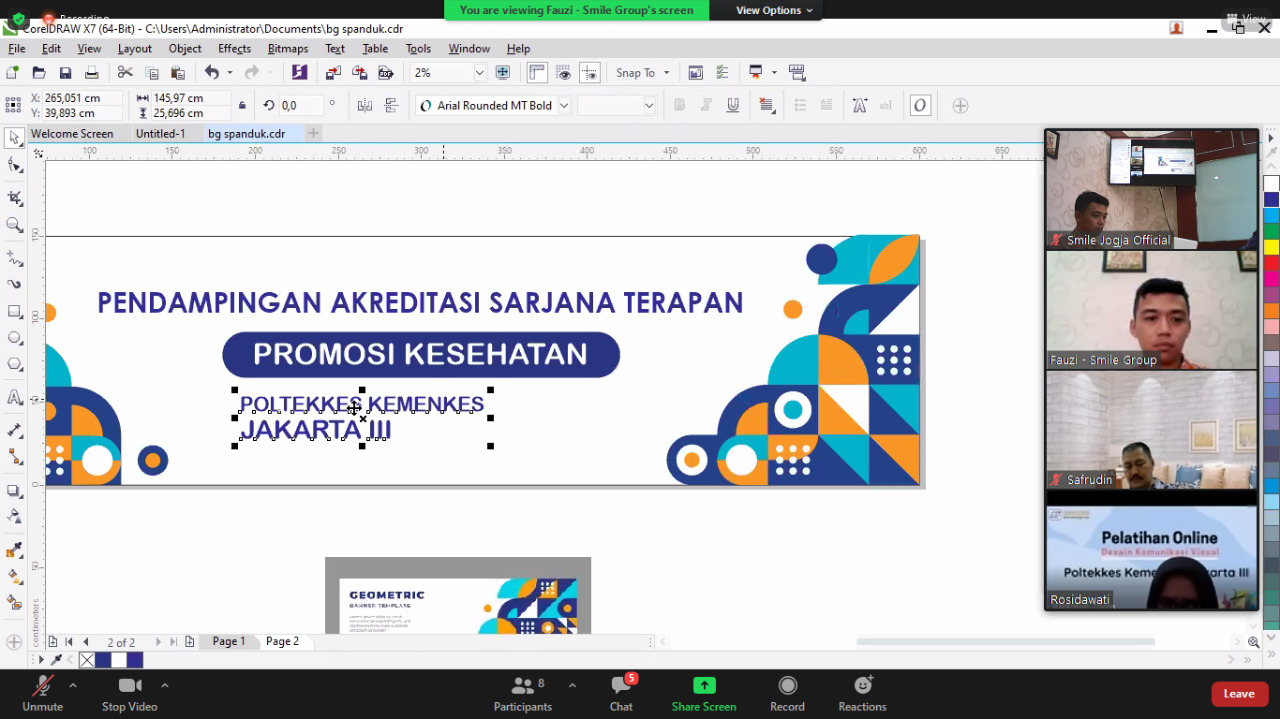Screen dimensions: 1280x719
Task: Pick the yellow swatch in color palette
Action: pos(1271,247)
